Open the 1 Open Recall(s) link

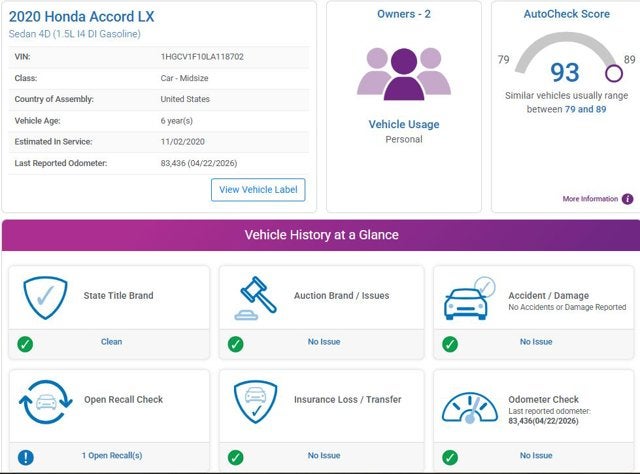[112, 455]
